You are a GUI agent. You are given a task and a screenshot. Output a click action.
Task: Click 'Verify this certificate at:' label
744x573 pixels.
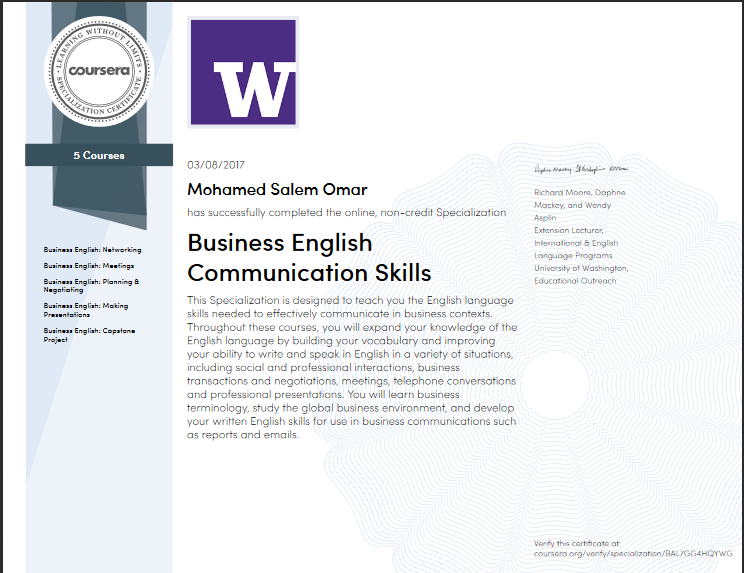coord(577,544)
